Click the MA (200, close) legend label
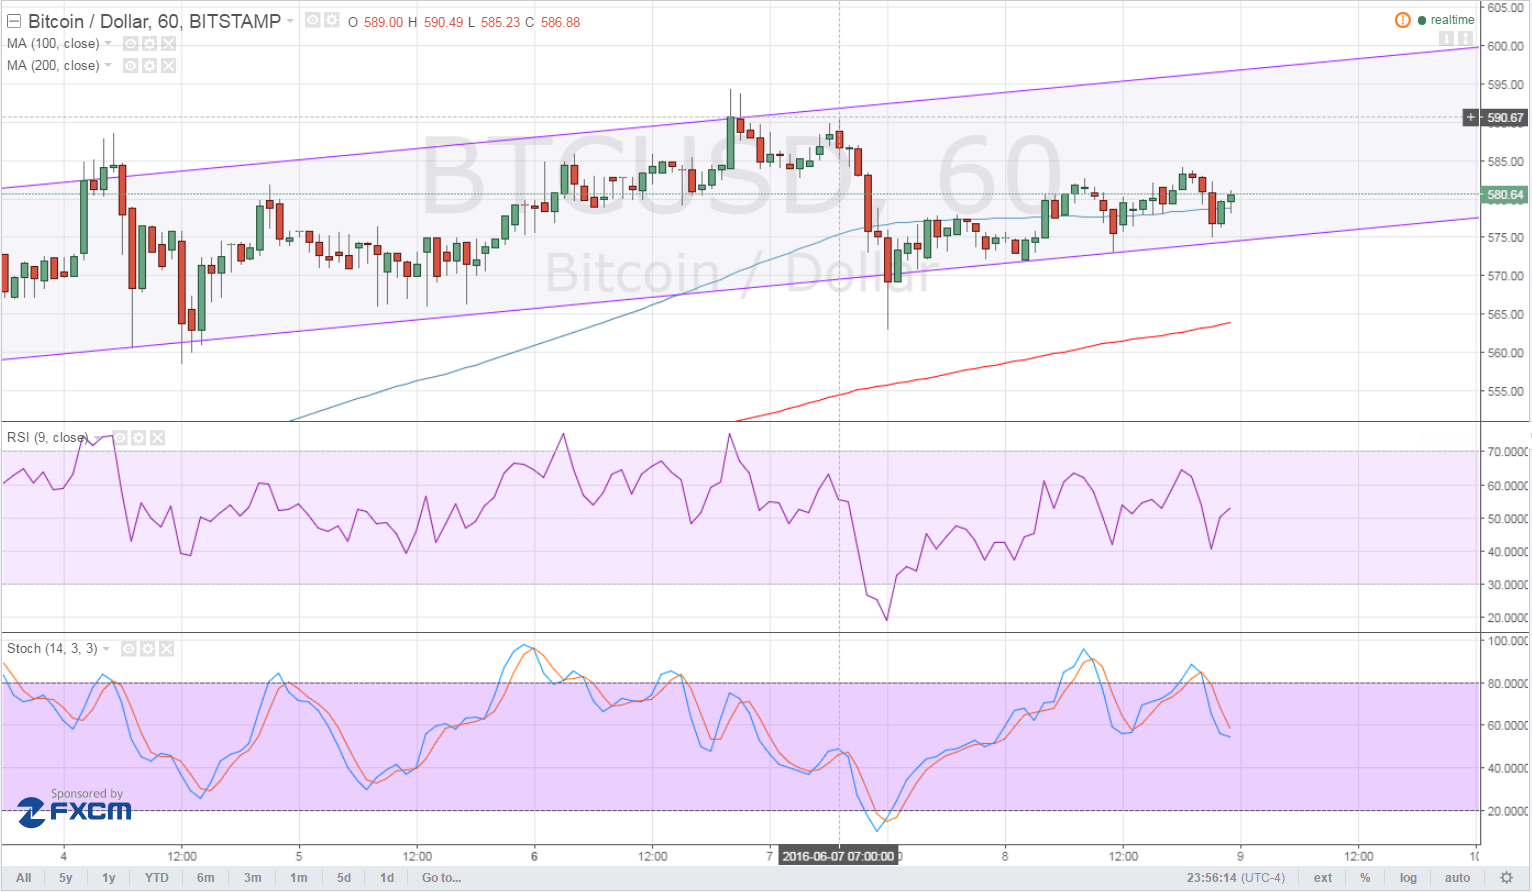 pos(53,66)
